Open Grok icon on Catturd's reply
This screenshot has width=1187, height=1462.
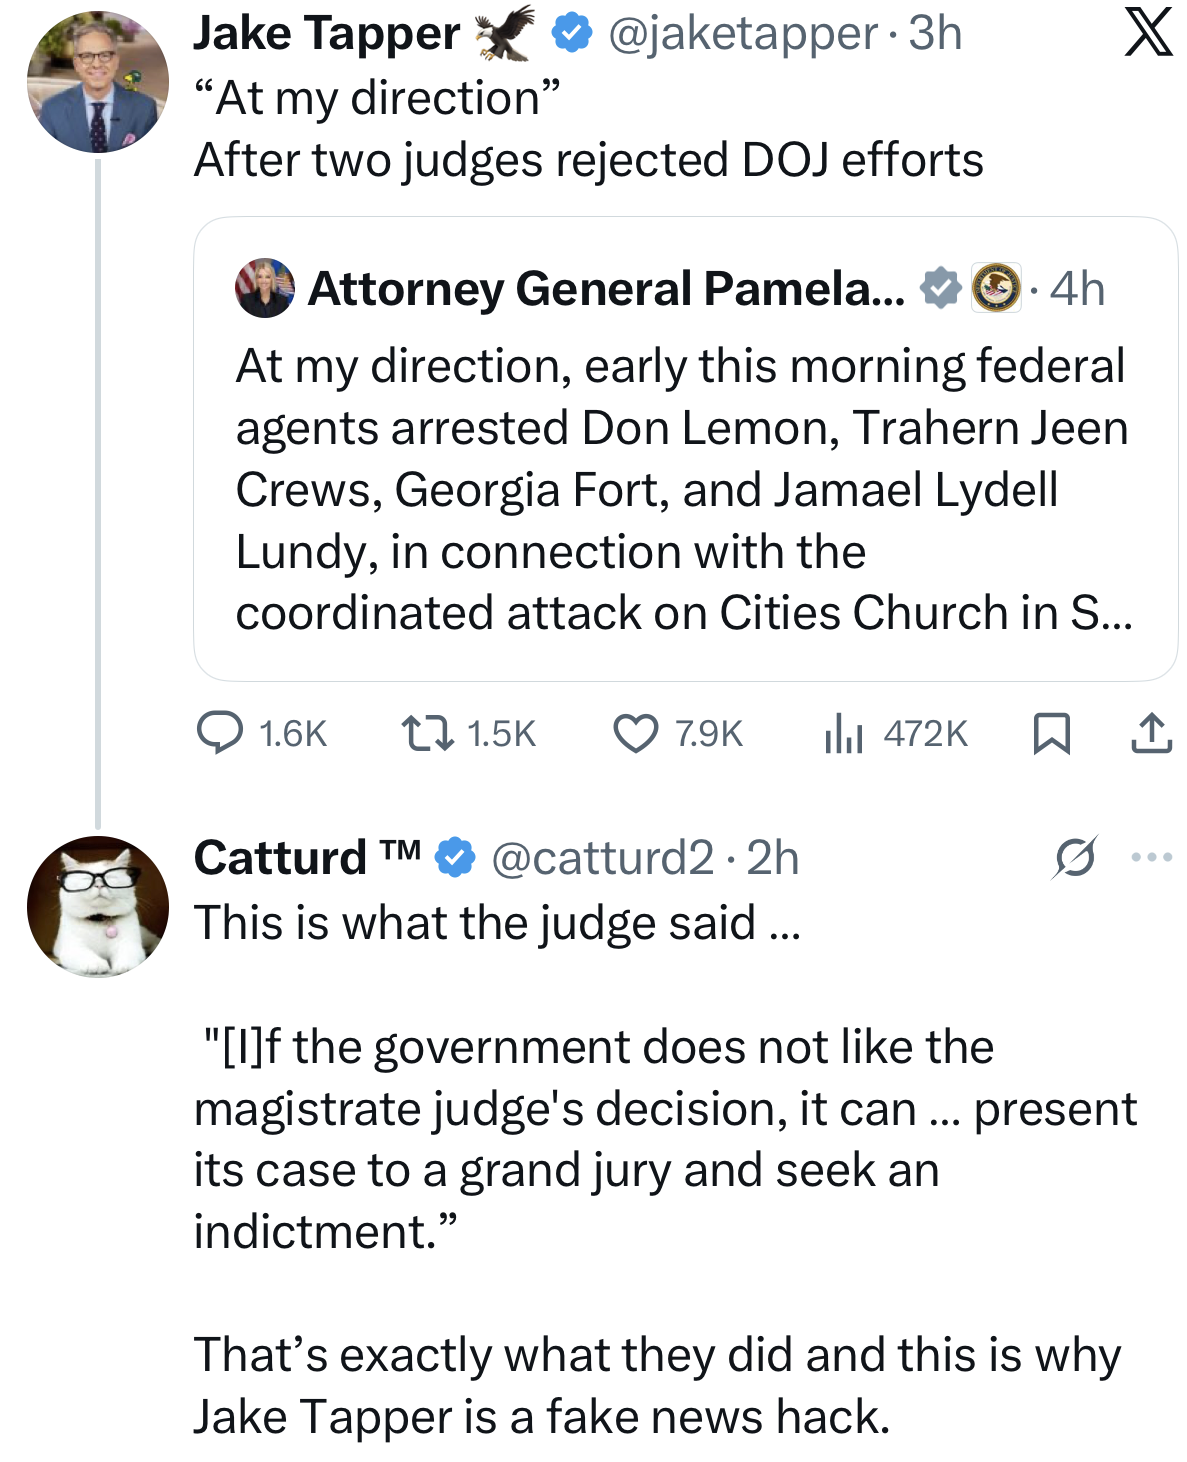click(1075, 857)
